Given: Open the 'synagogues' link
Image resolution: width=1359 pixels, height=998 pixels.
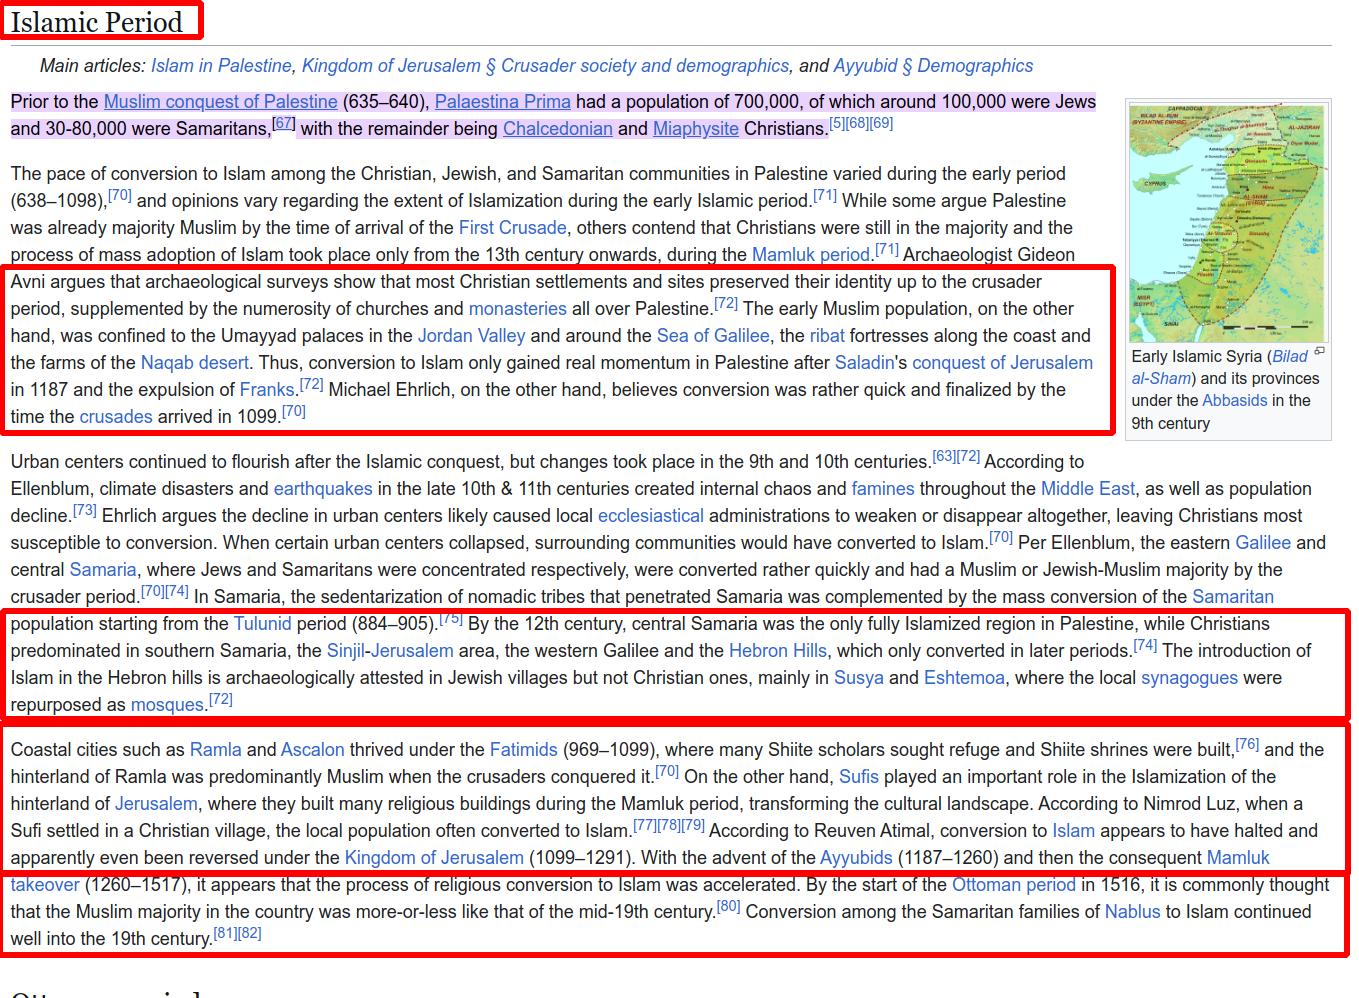Looking at the screenshot, I should click(x=1189, y=678).
